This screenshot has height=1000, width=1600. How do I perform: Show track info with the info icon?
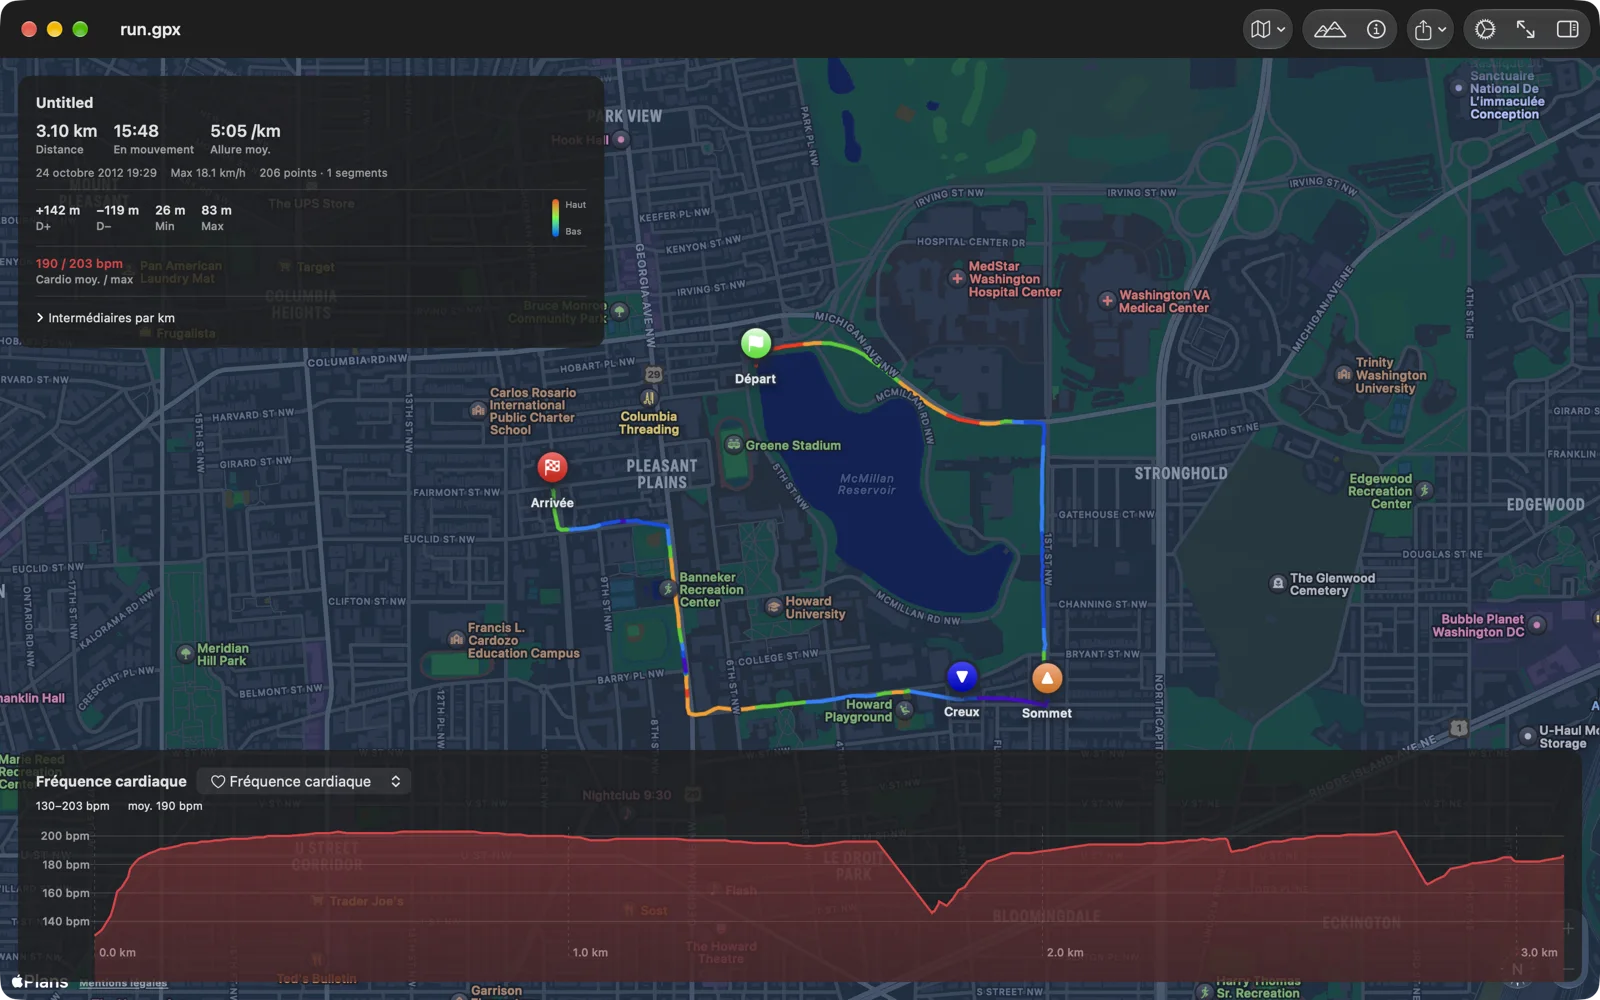coord(1376,29)
